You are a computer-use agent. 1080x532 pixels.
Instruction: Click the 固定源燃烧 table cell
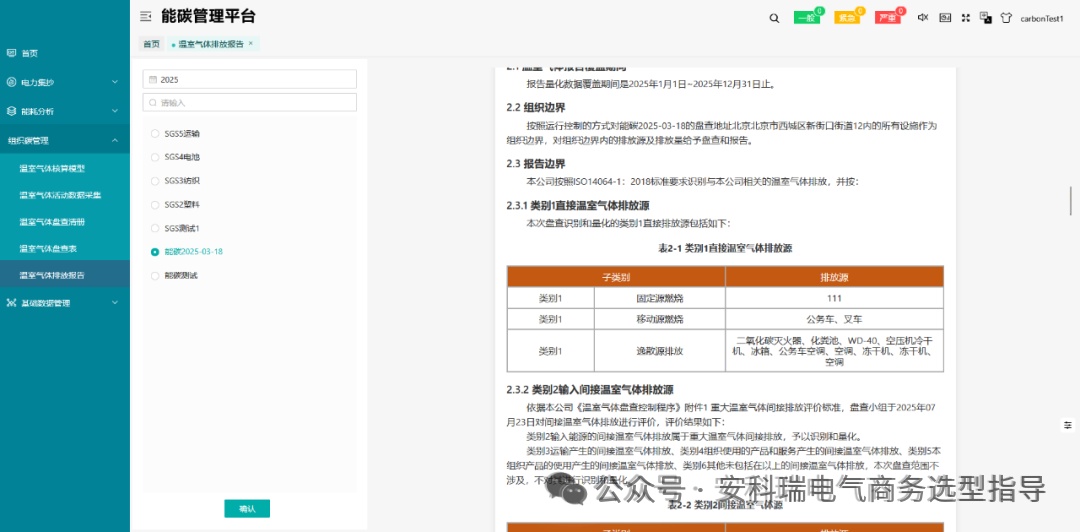pyautogui.click(x=660, y=298)
